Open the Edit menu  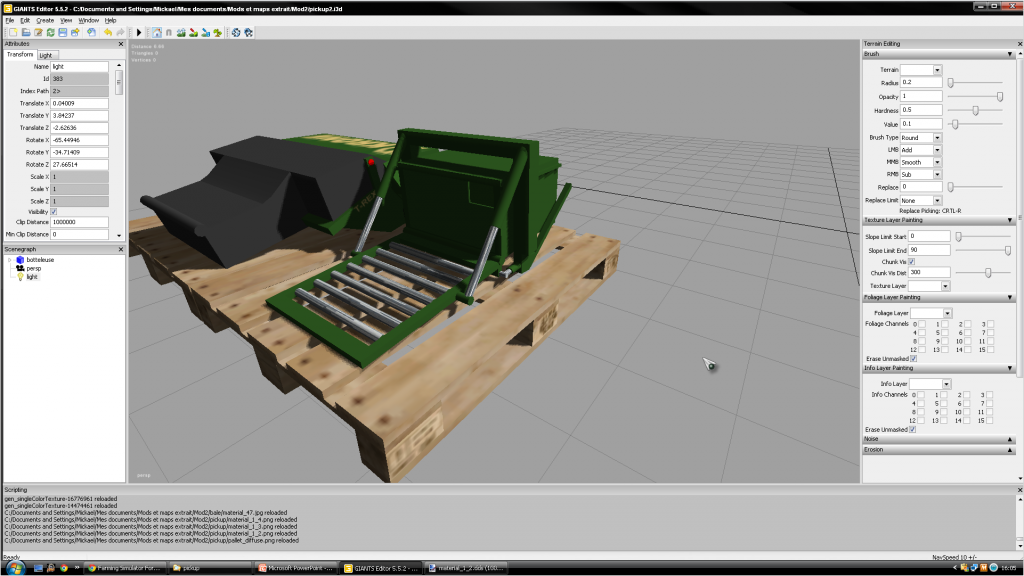(25, 20)
